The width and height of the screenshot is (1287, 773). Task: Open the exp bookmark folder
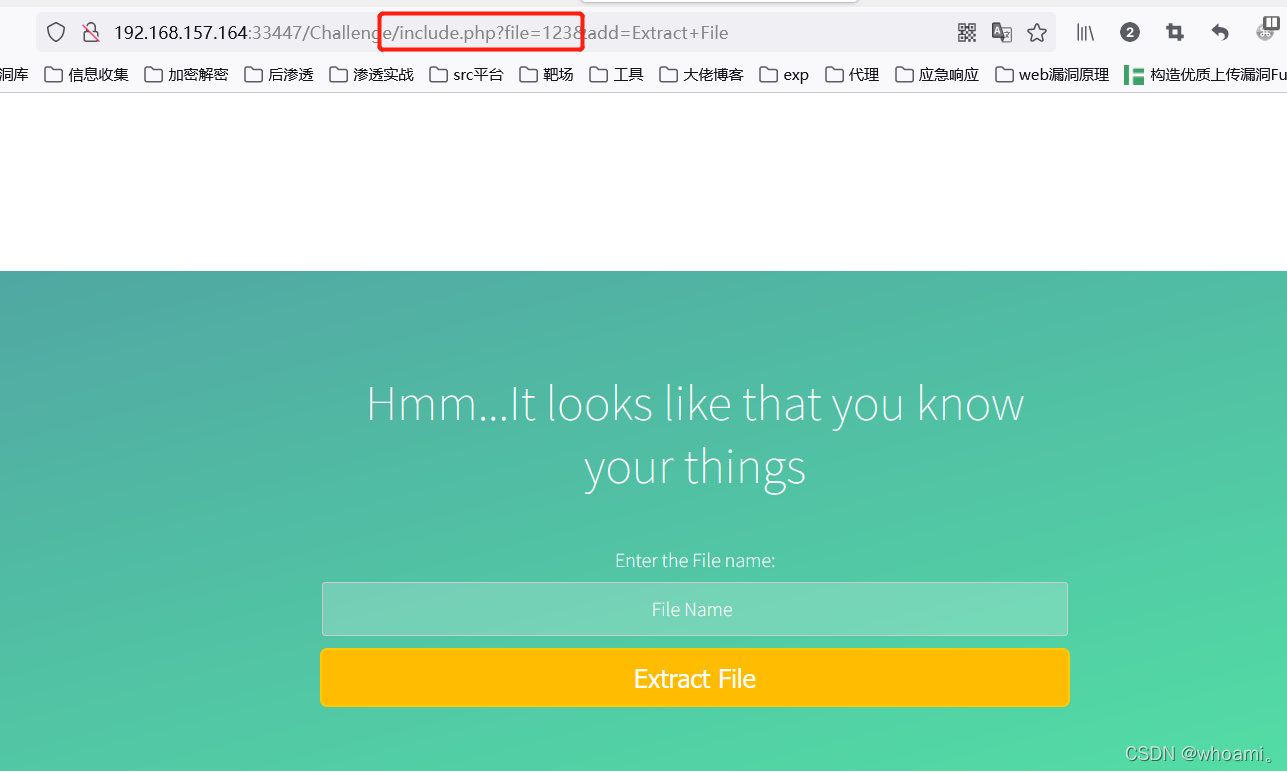(x=784, y=74)
